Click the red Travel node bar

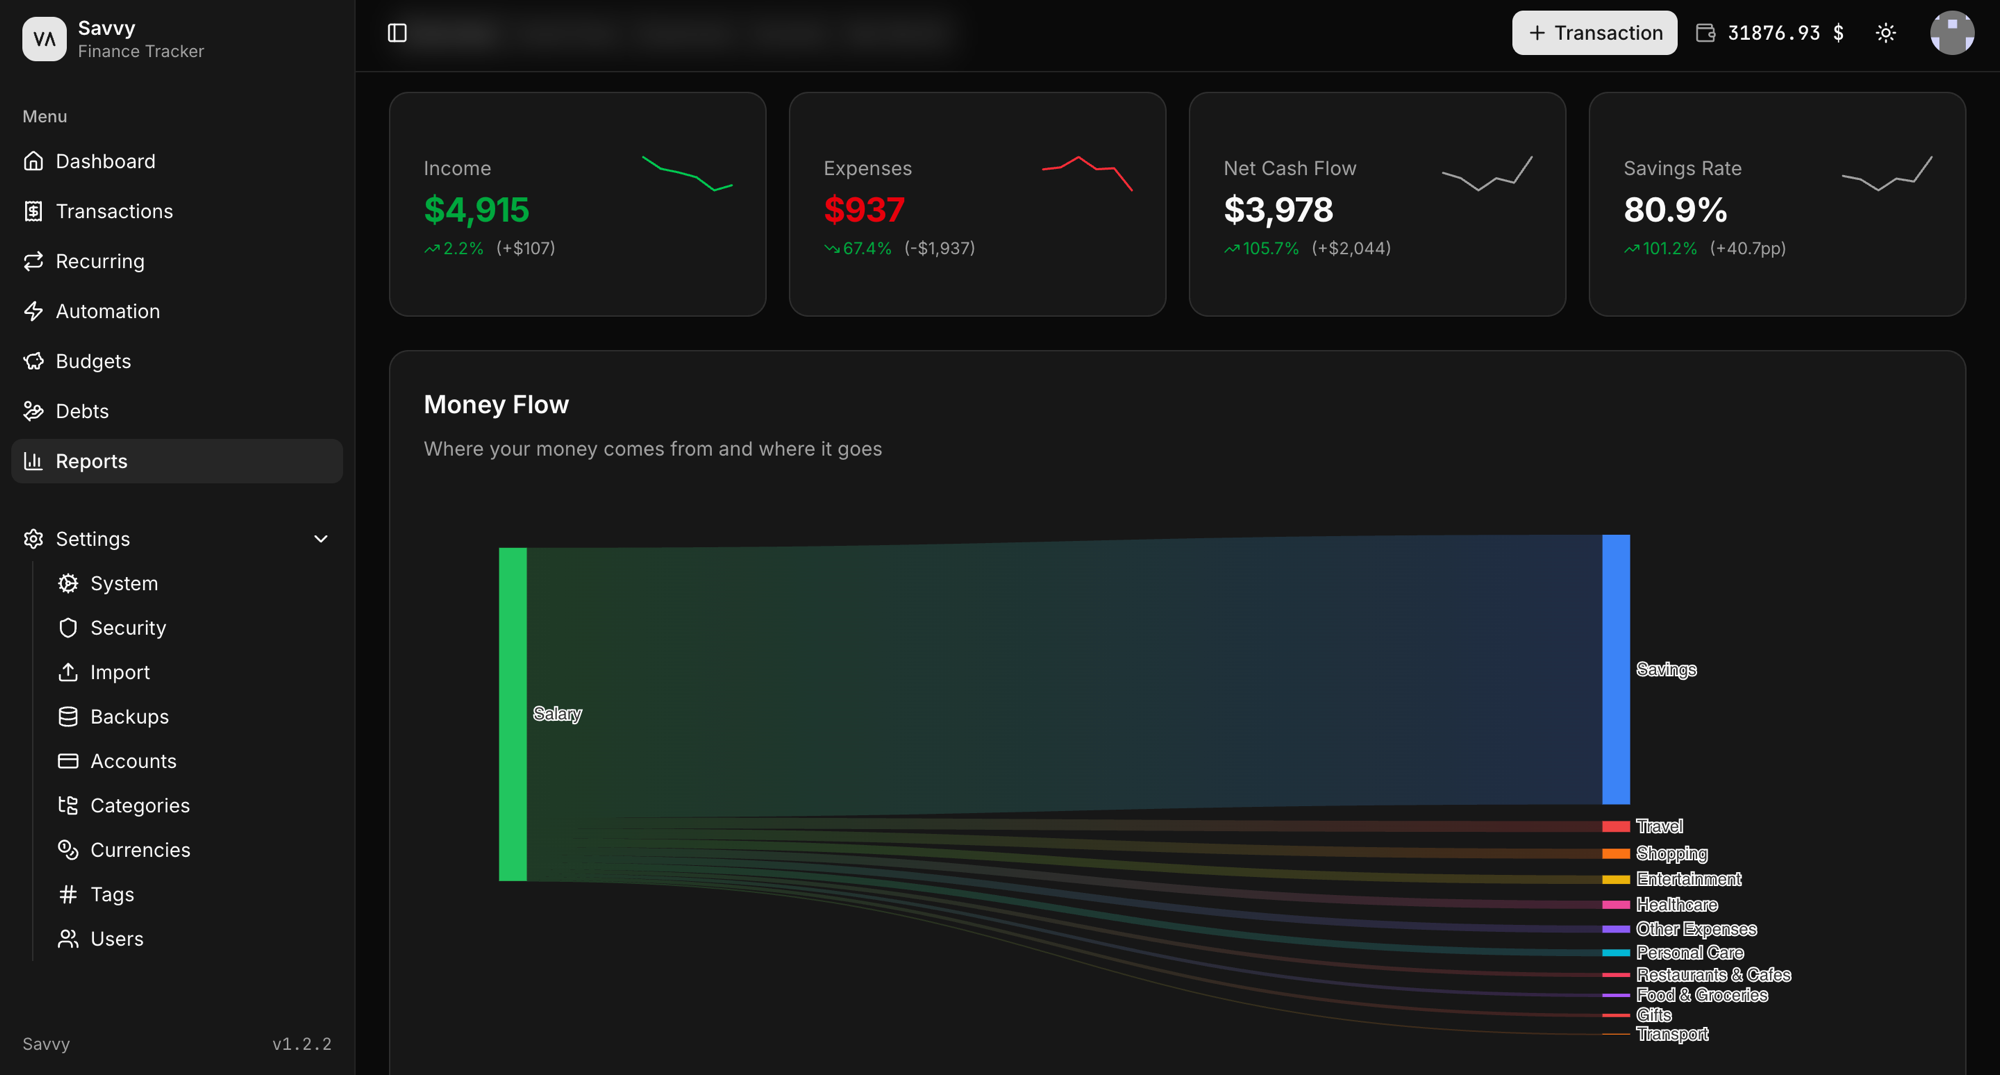(x=1616, y=826)
